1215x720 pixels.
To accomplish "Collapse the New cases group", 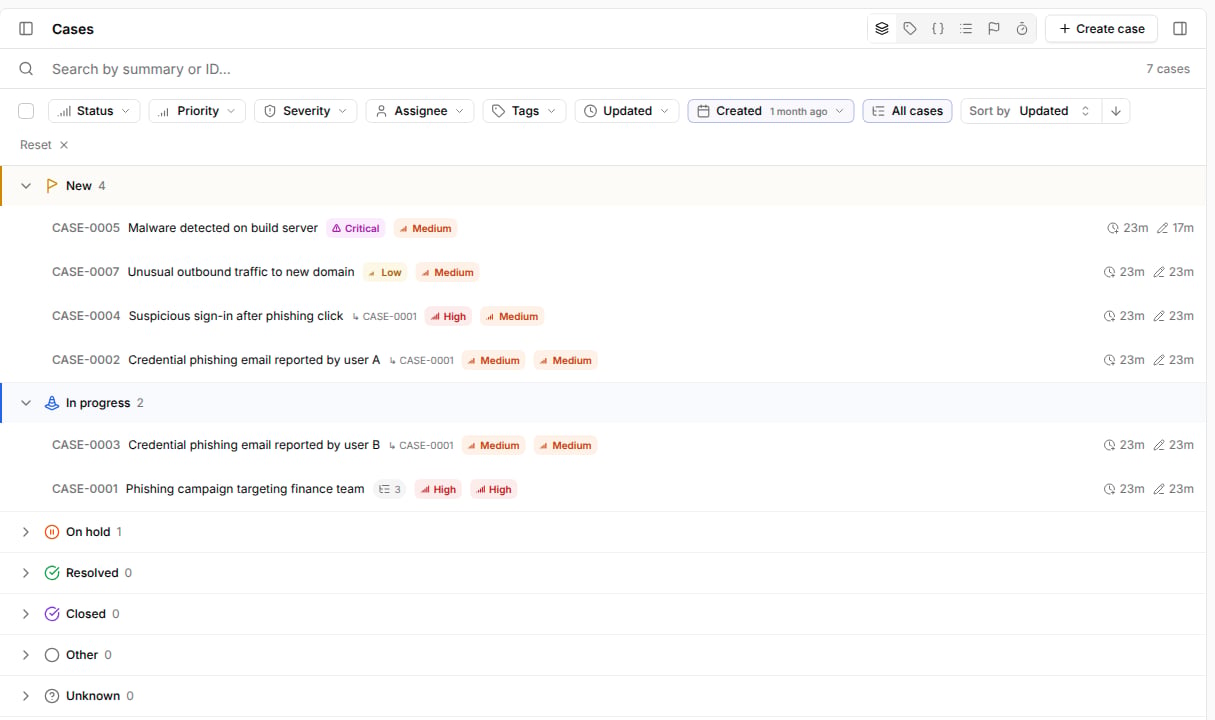I will click(x=26, y=186).
